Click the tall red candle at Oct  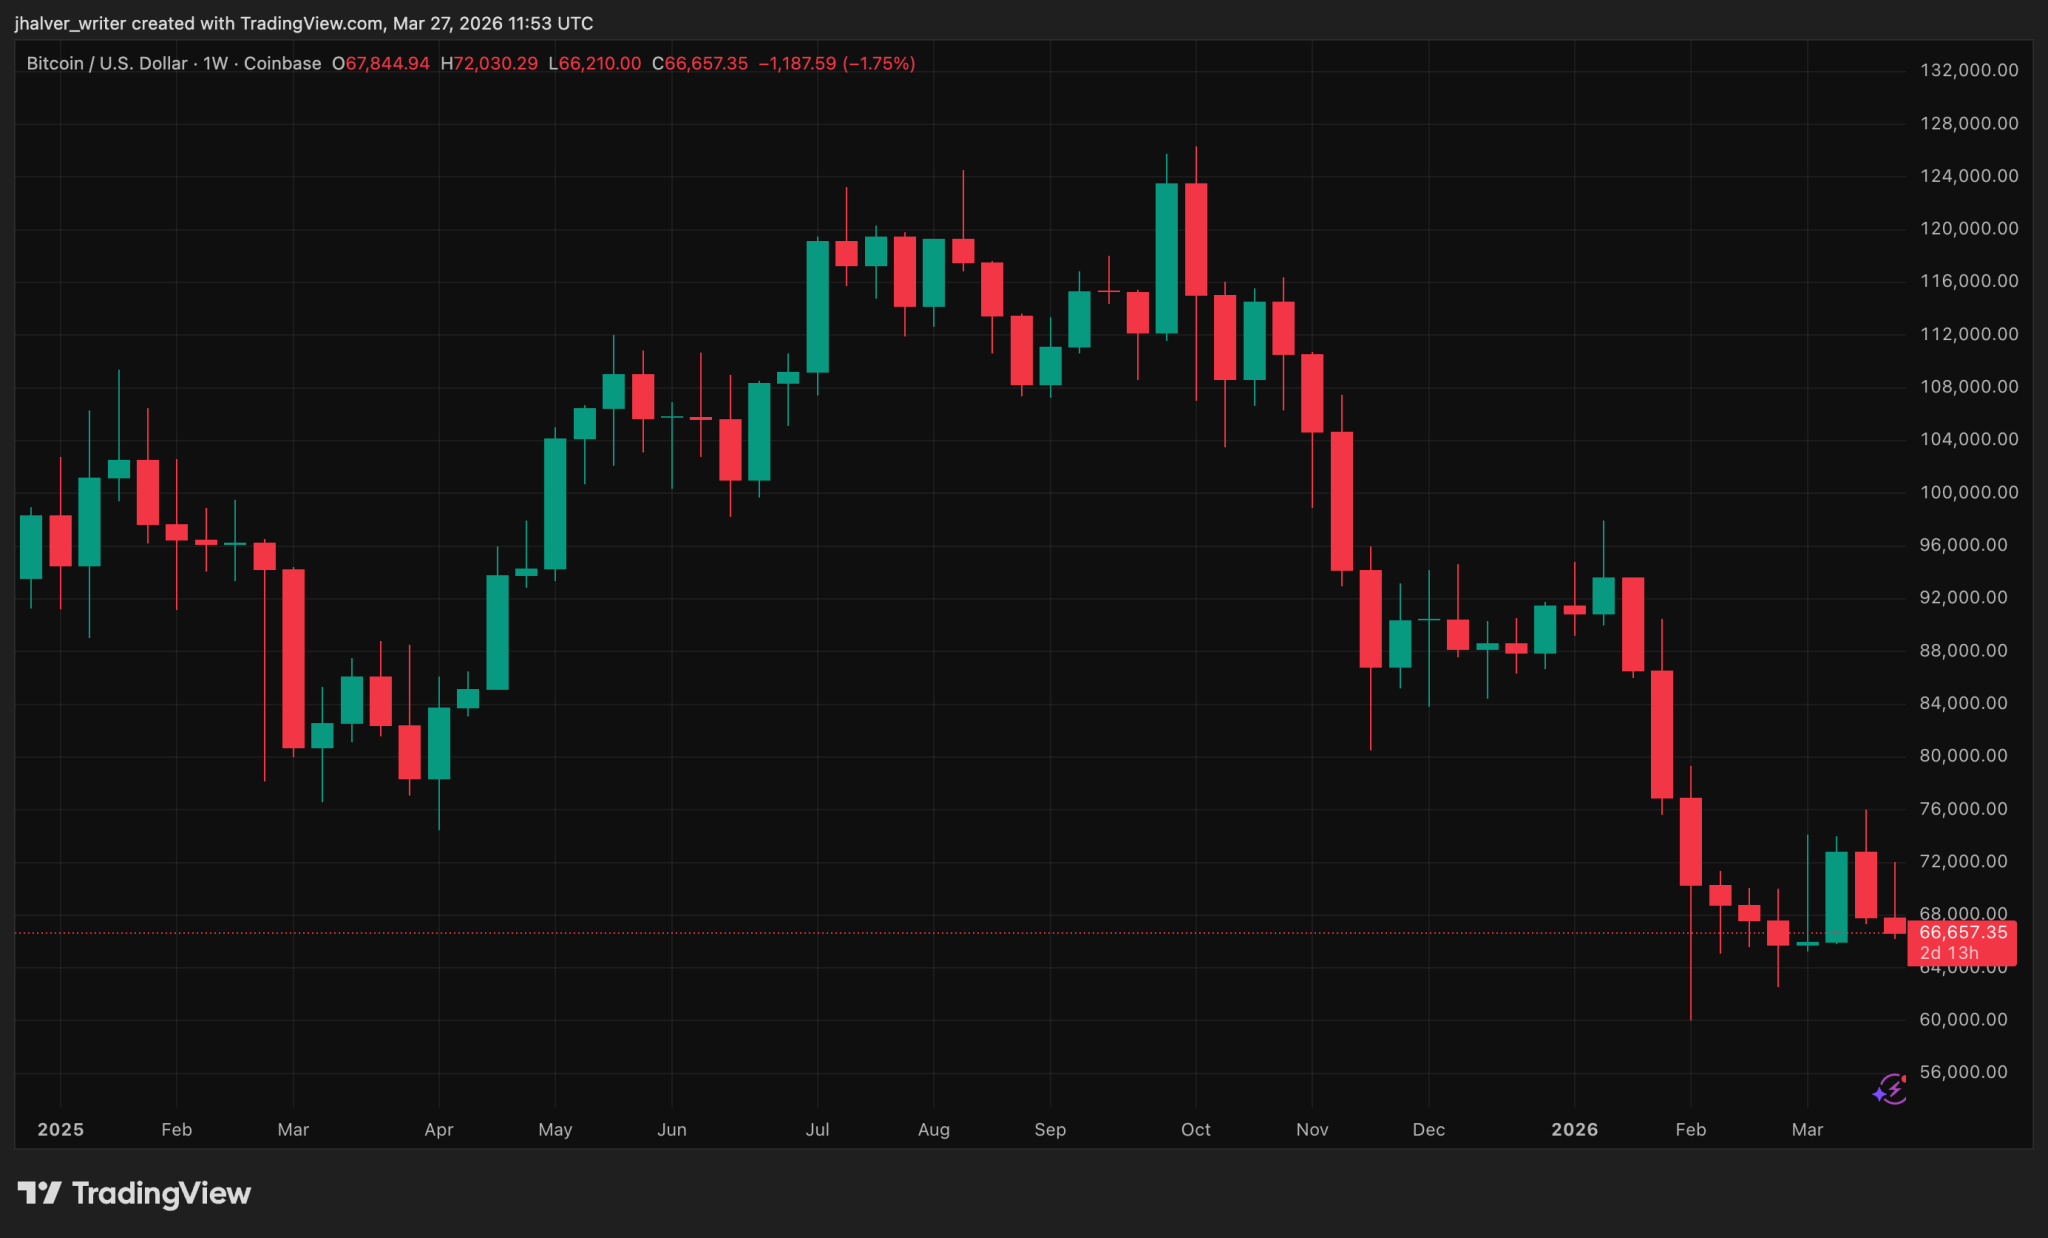point(1196,240)
